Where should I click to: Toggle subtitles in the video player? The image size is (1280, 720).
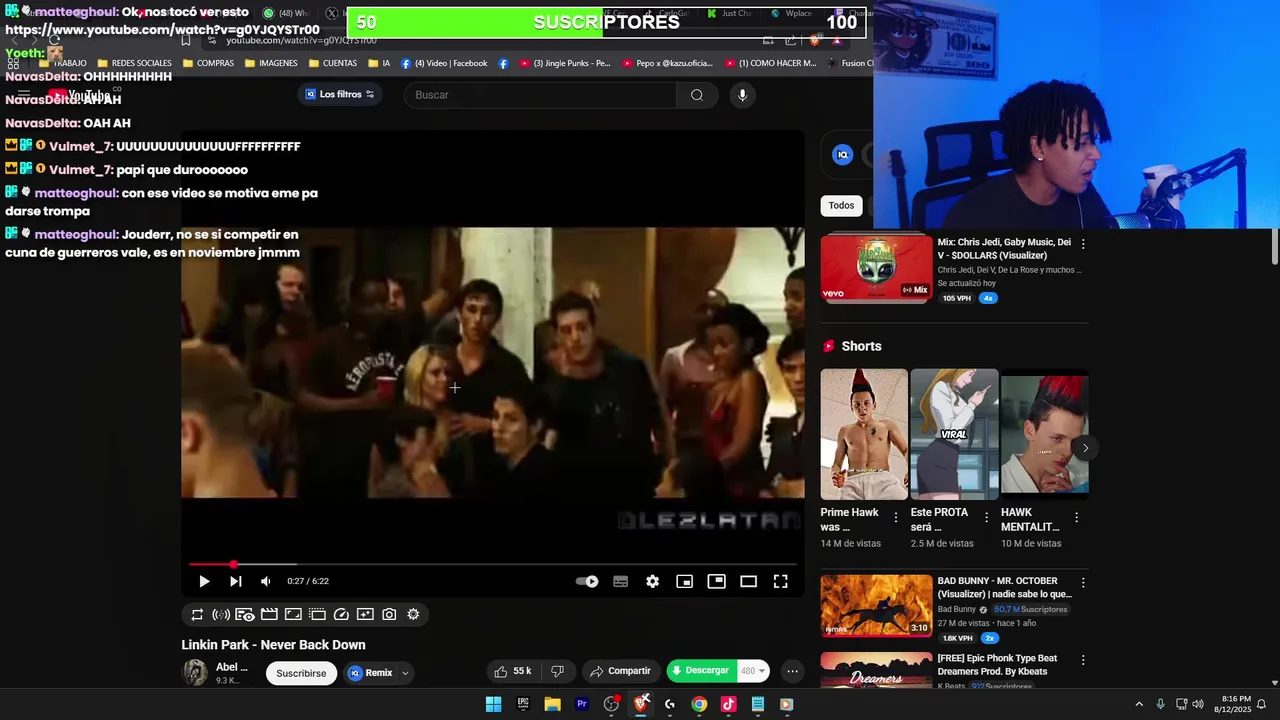tap(621, 581)
